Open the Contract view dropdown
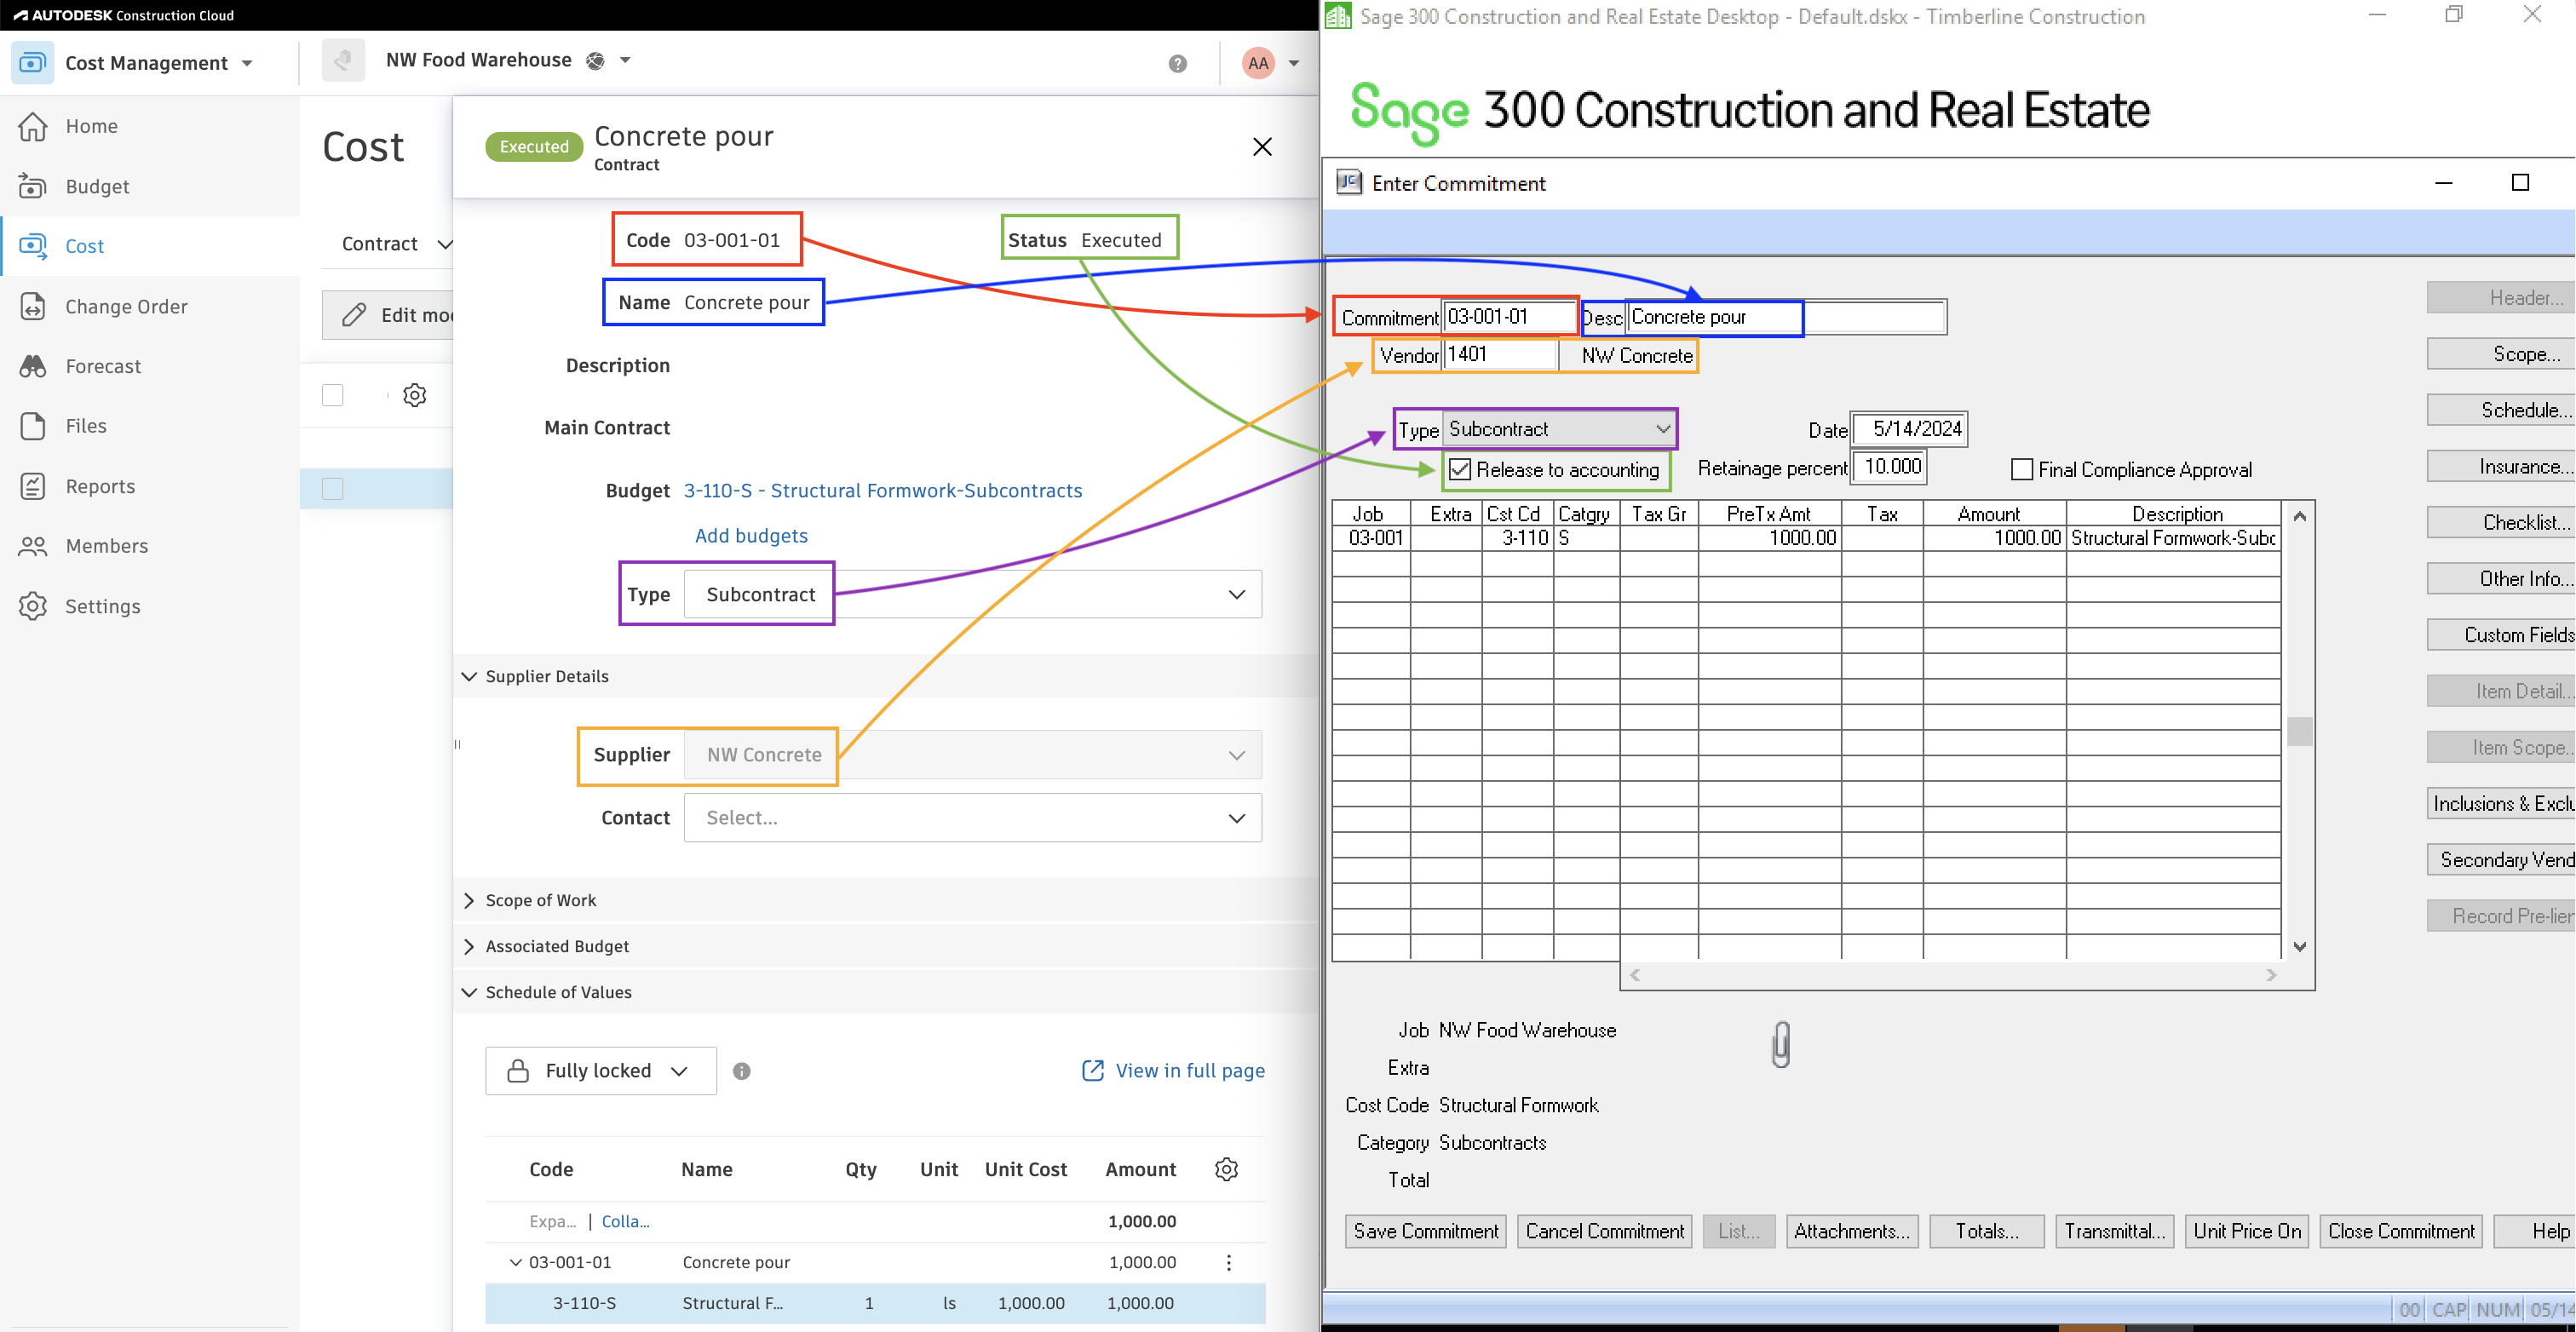The height and width of the screenshot is (1332, 2576). pos(395,244)
